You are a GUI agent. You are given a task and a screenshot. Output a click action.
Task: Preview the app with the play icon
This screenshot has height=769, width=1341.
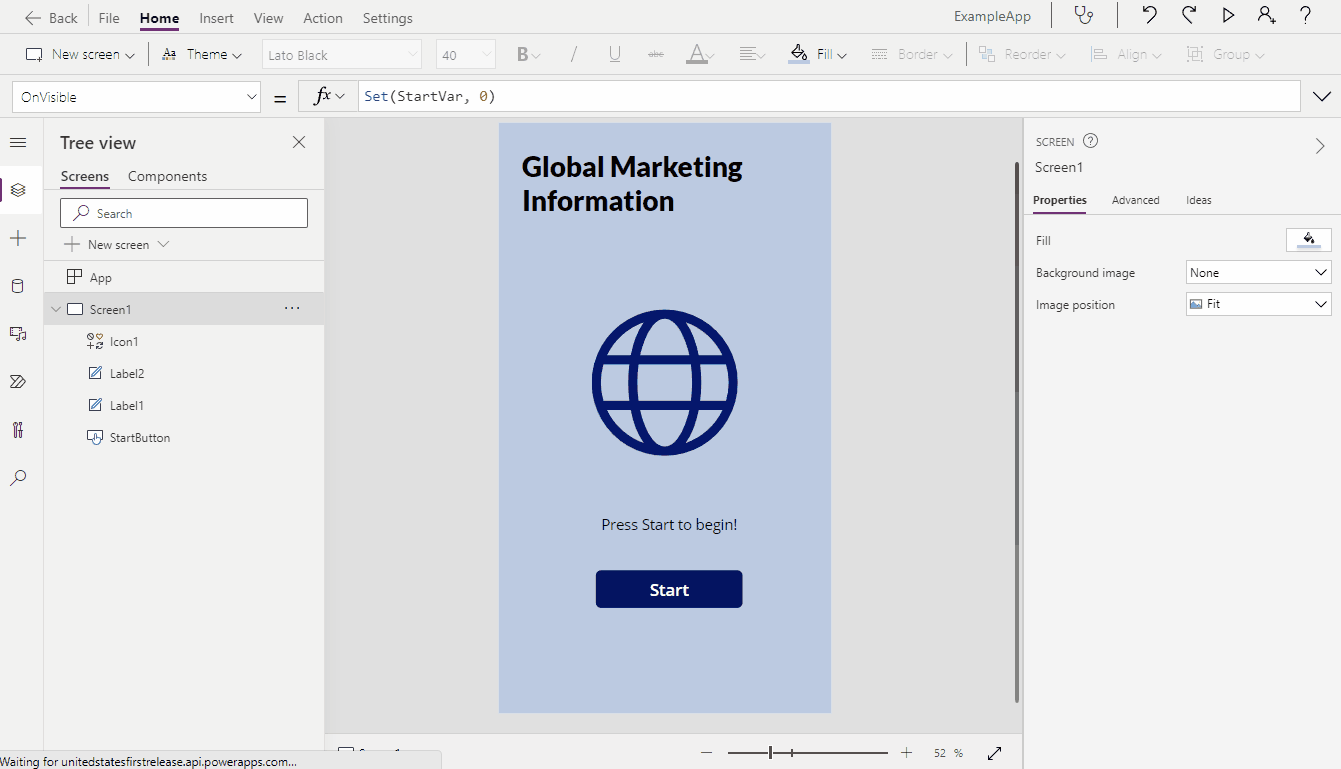[1228, 16]
